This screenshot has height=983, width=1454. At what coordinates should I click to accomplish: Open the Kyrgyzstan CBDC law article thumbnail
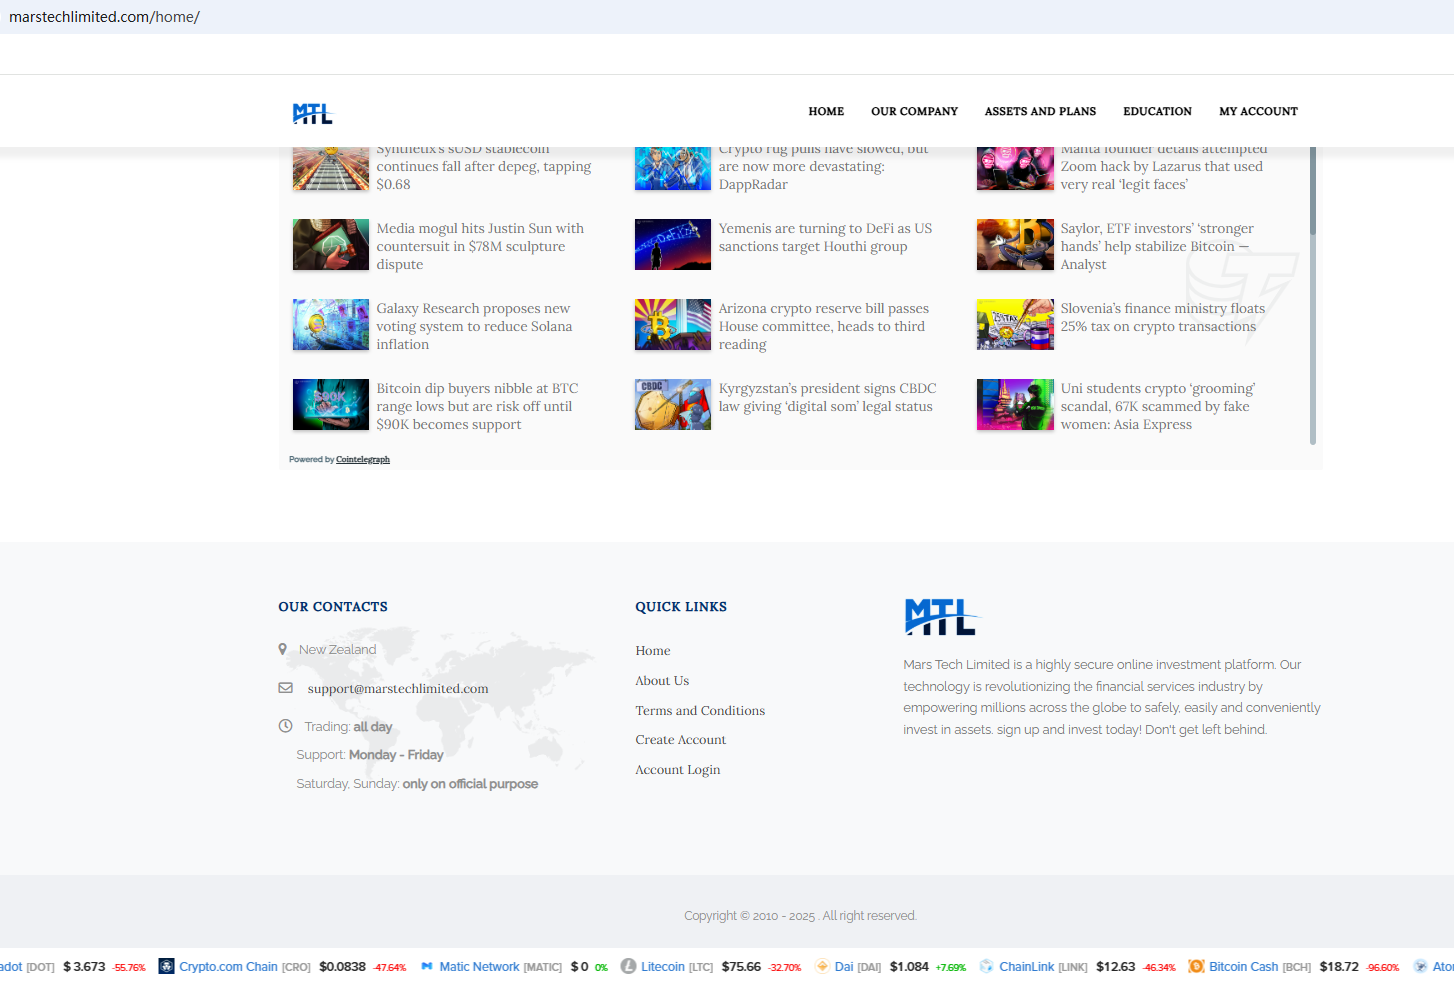(x=673, y=405)
